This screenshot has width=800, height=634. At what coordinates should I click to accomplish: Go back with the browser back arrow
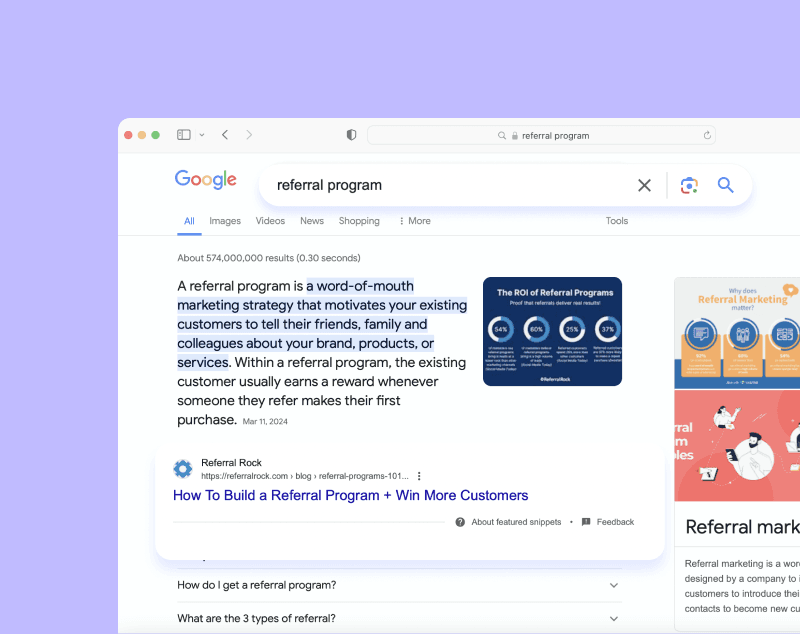tap(225, 135)
